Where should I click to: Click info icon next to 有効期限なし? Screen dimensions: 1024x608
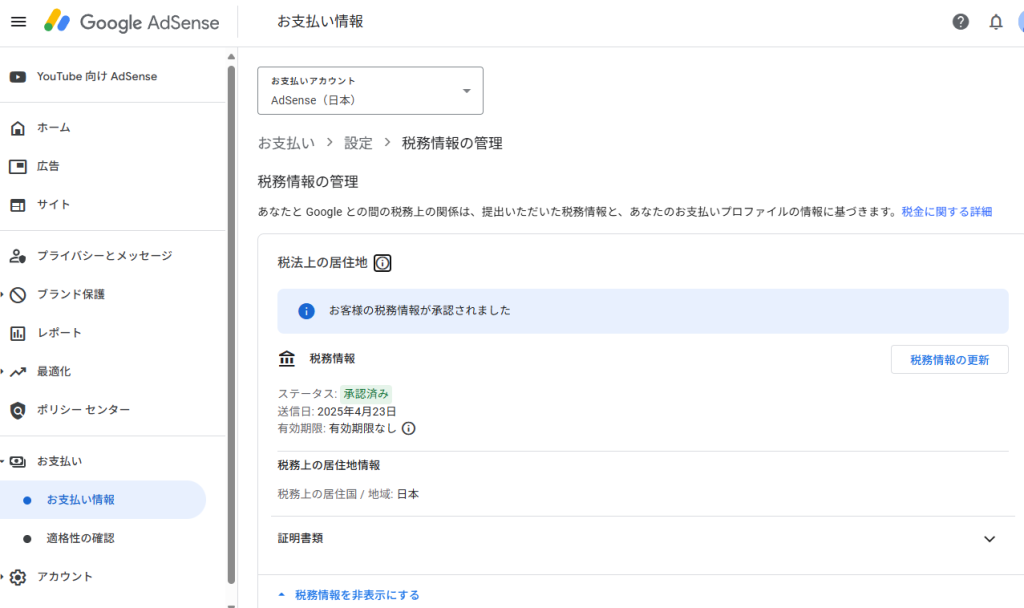(x=408, y=428)
